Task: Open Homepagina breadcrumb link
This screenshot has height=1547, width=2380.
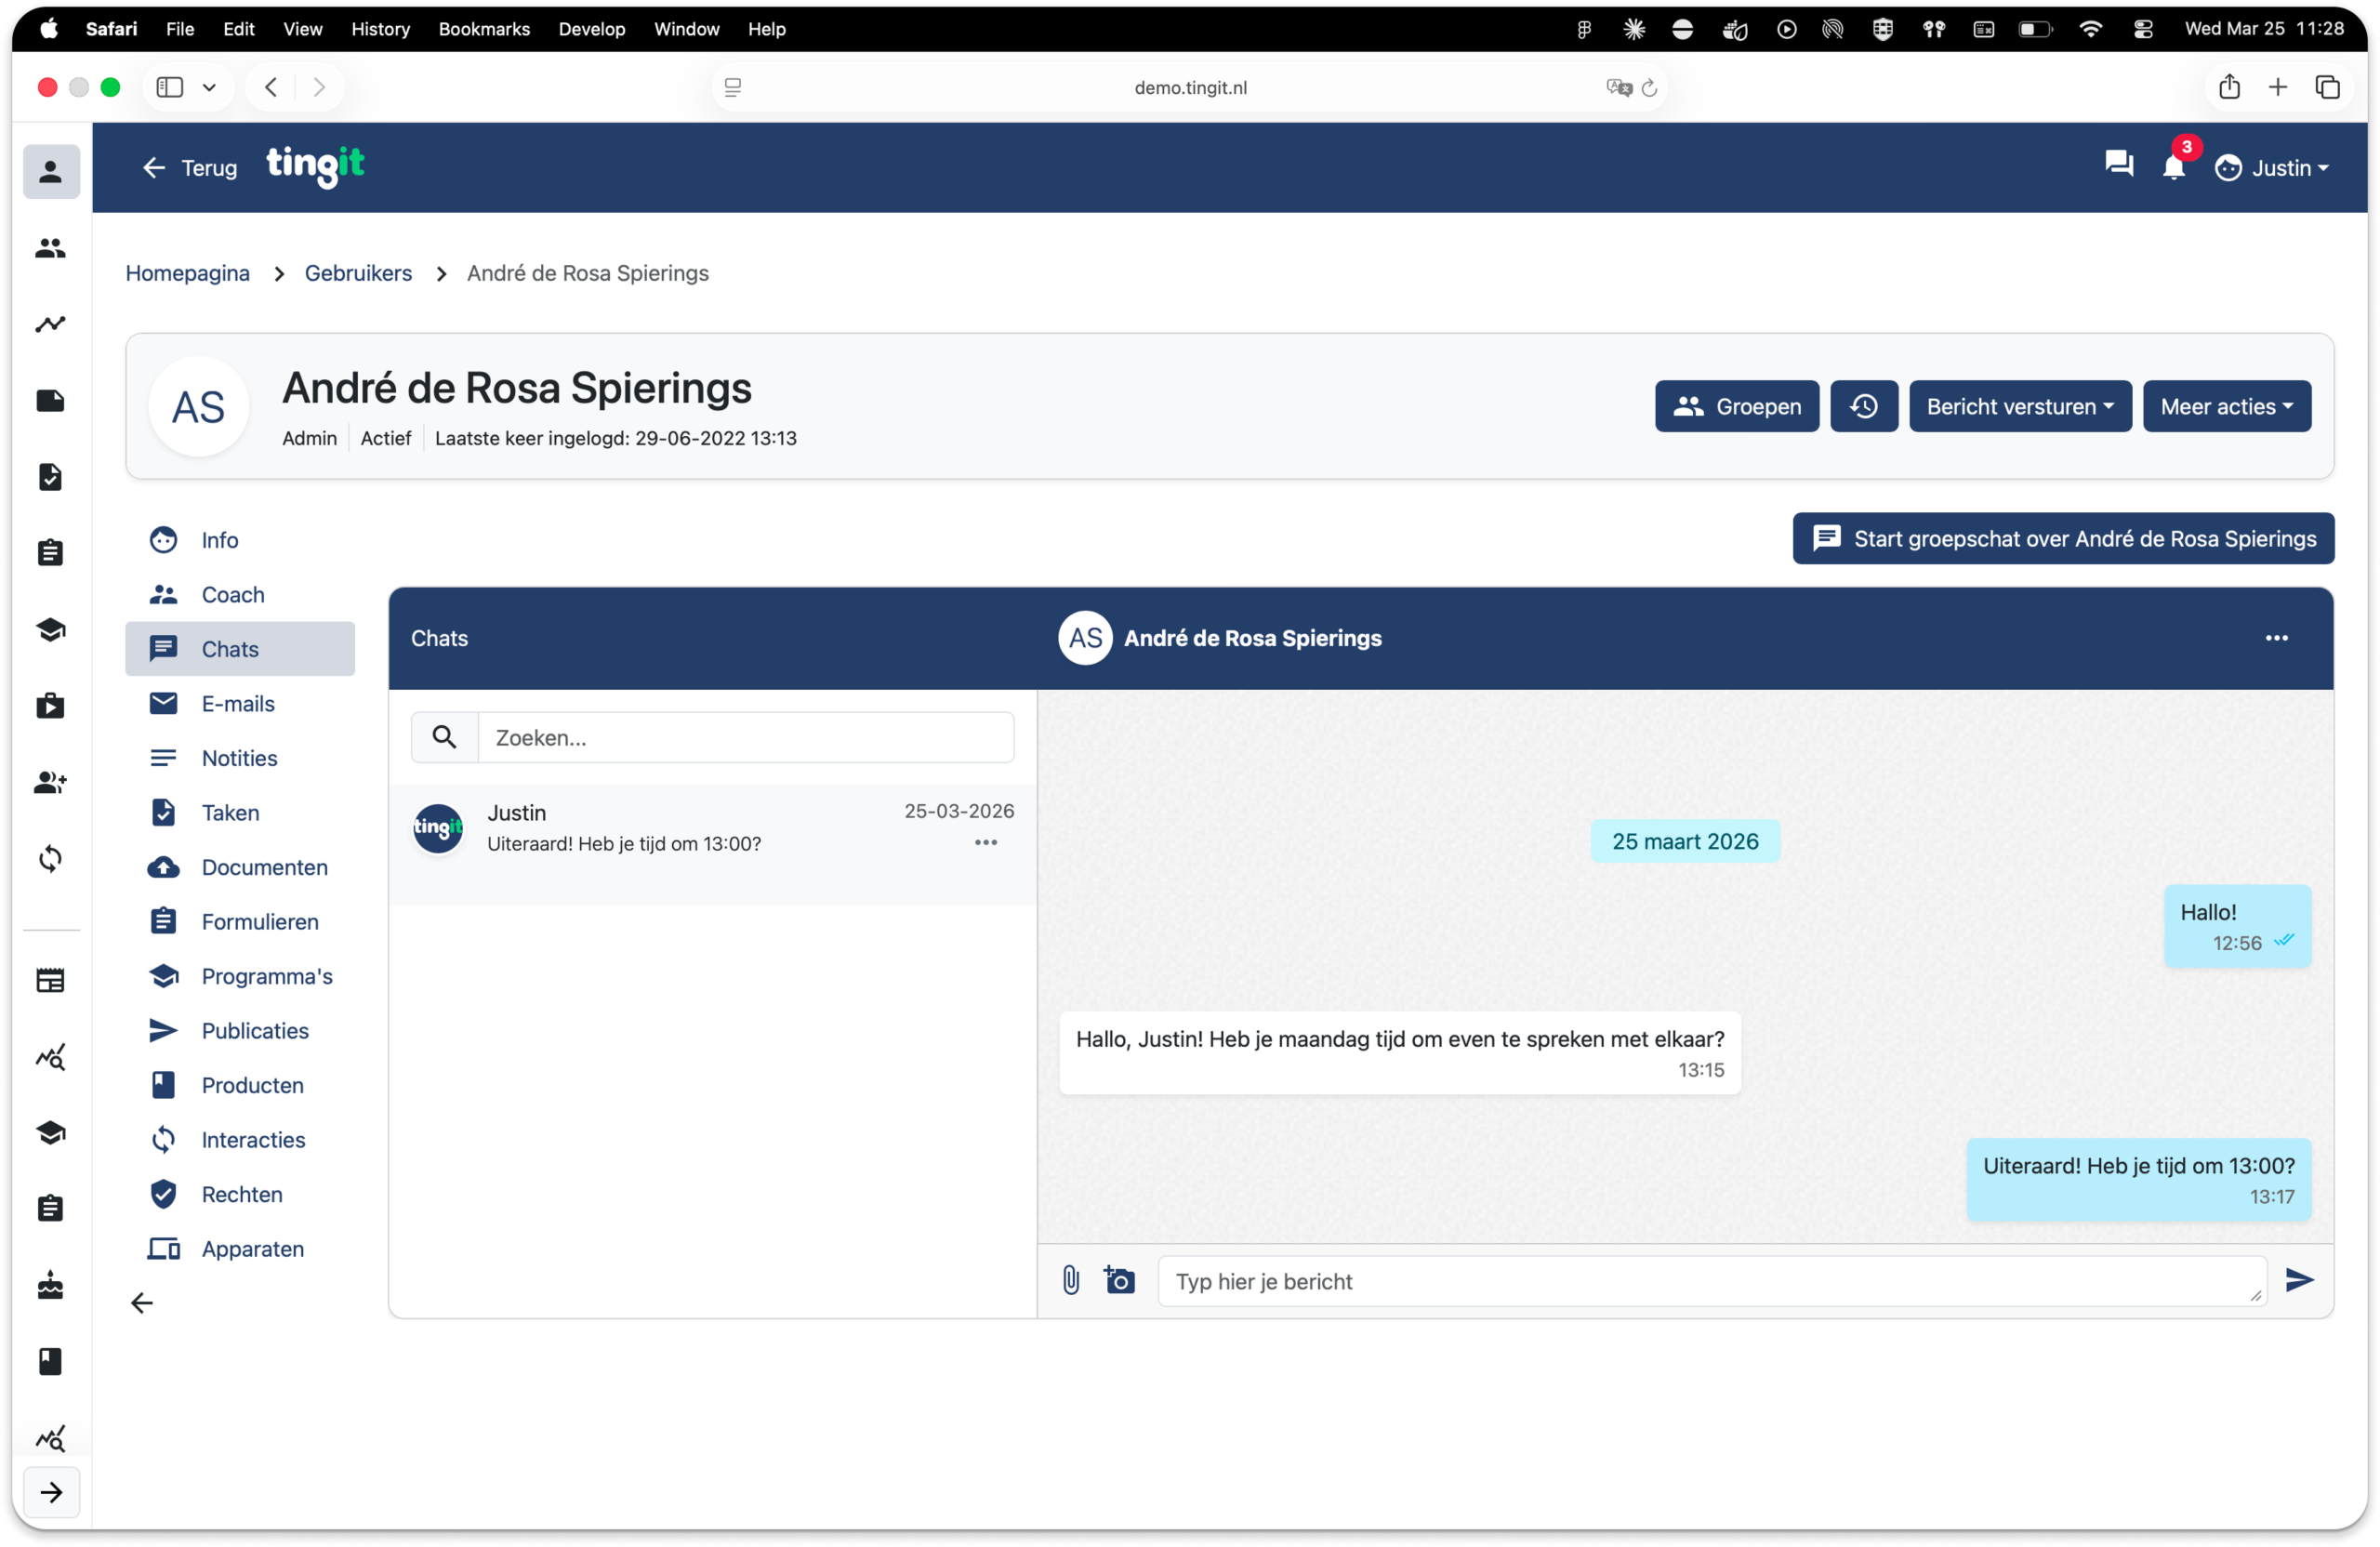Action: [187, 273]
